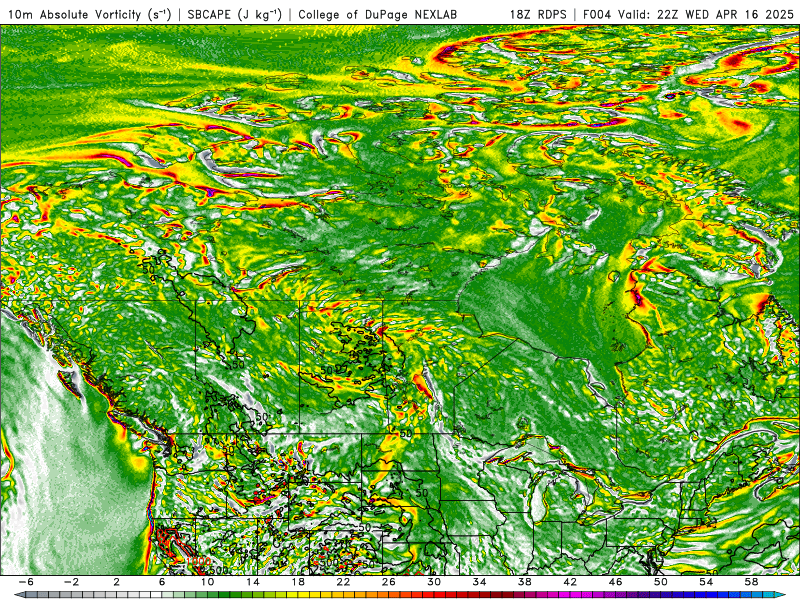
Task: Click the left arrow tip of the color bar
Action: tap(18, 595)
